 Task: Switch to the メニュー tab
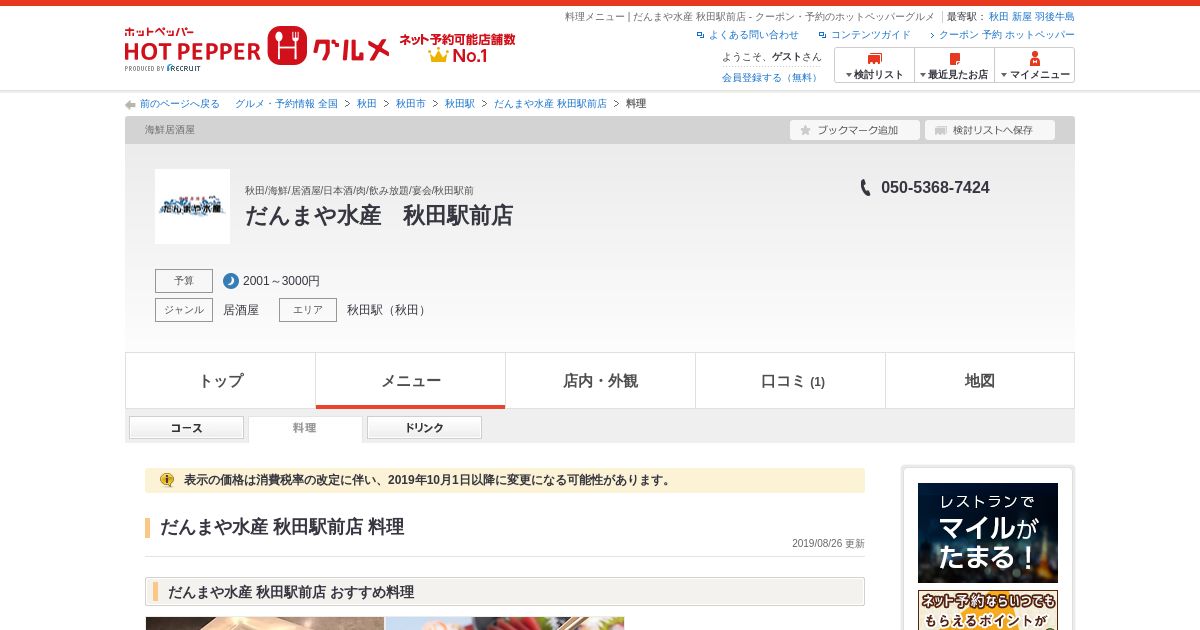(x=410, y=381)
